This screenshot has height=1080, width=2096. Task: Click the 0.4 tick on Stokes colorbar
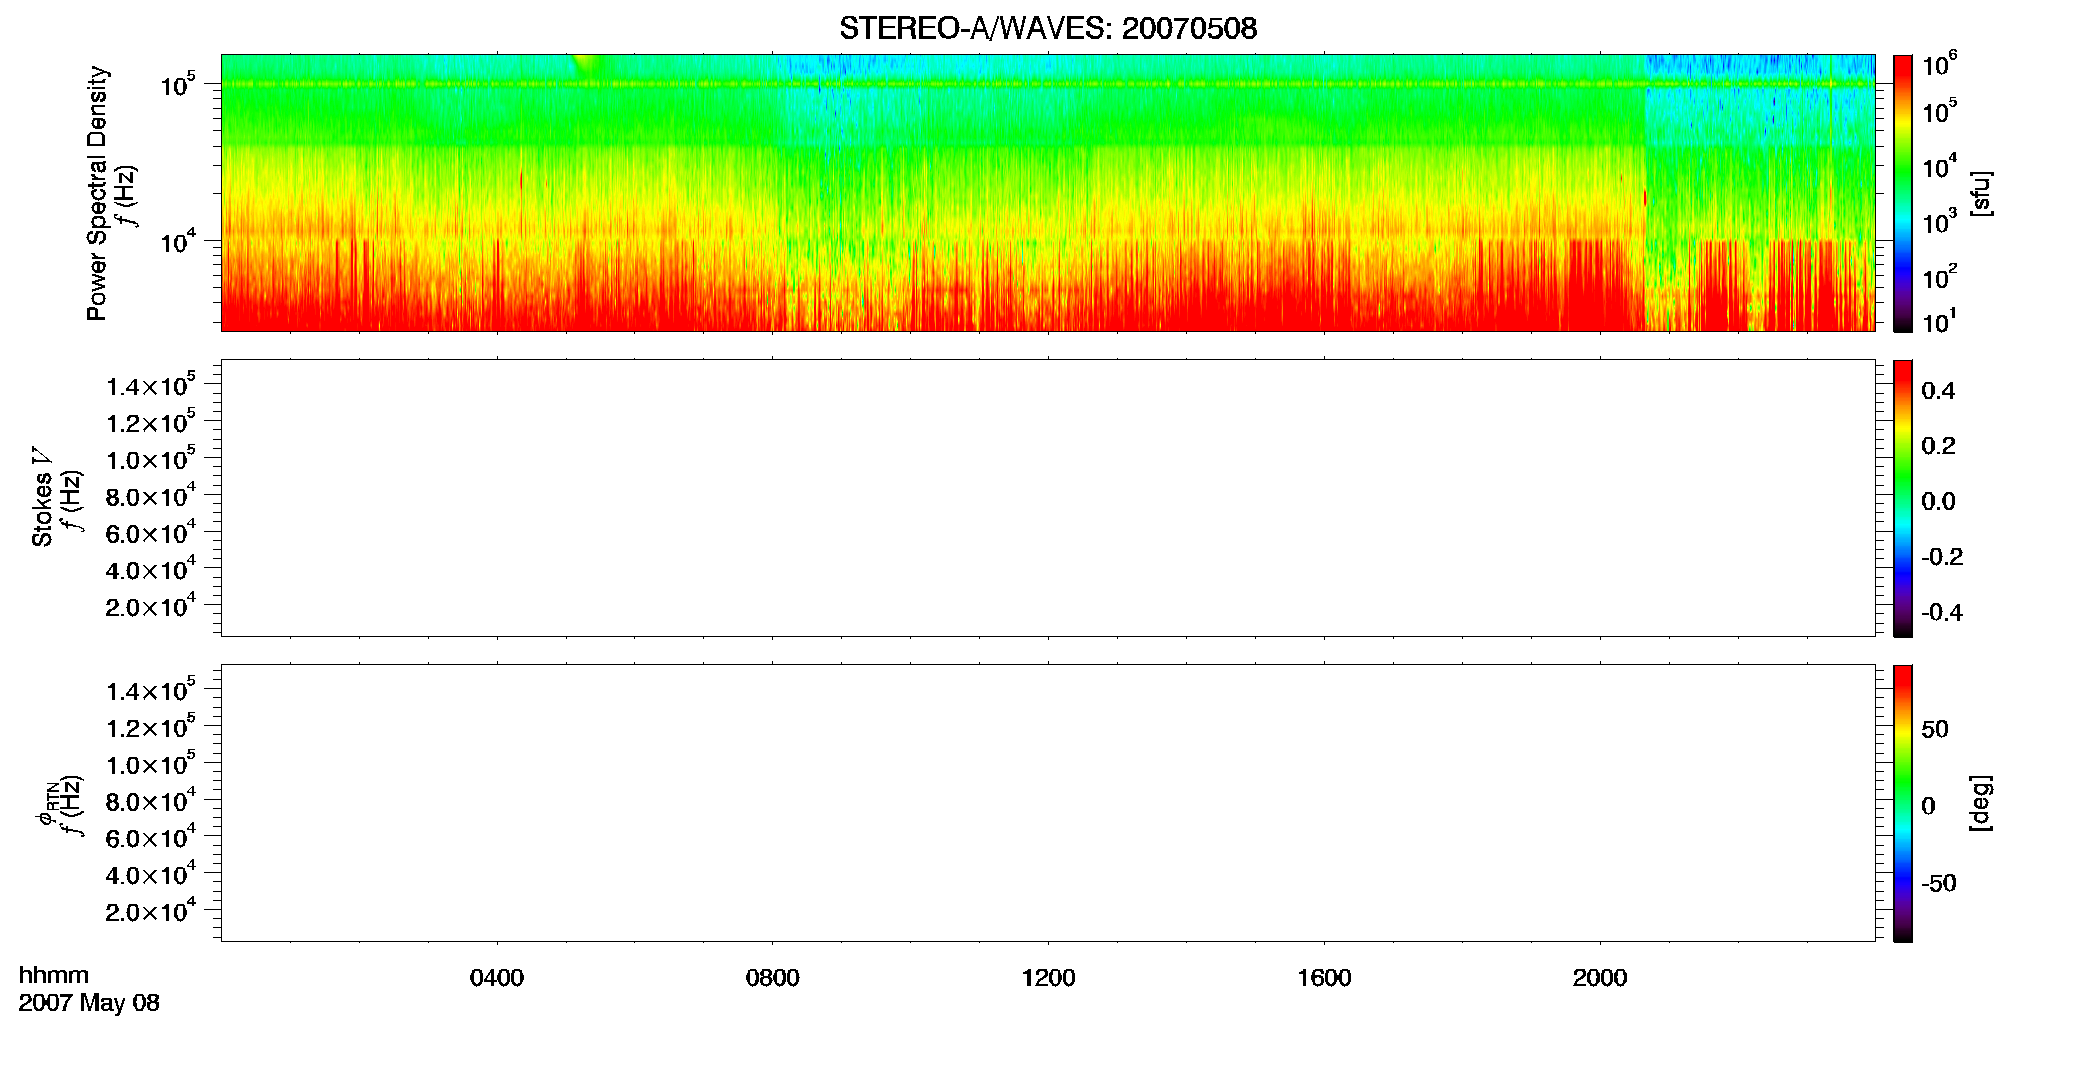1938,390
